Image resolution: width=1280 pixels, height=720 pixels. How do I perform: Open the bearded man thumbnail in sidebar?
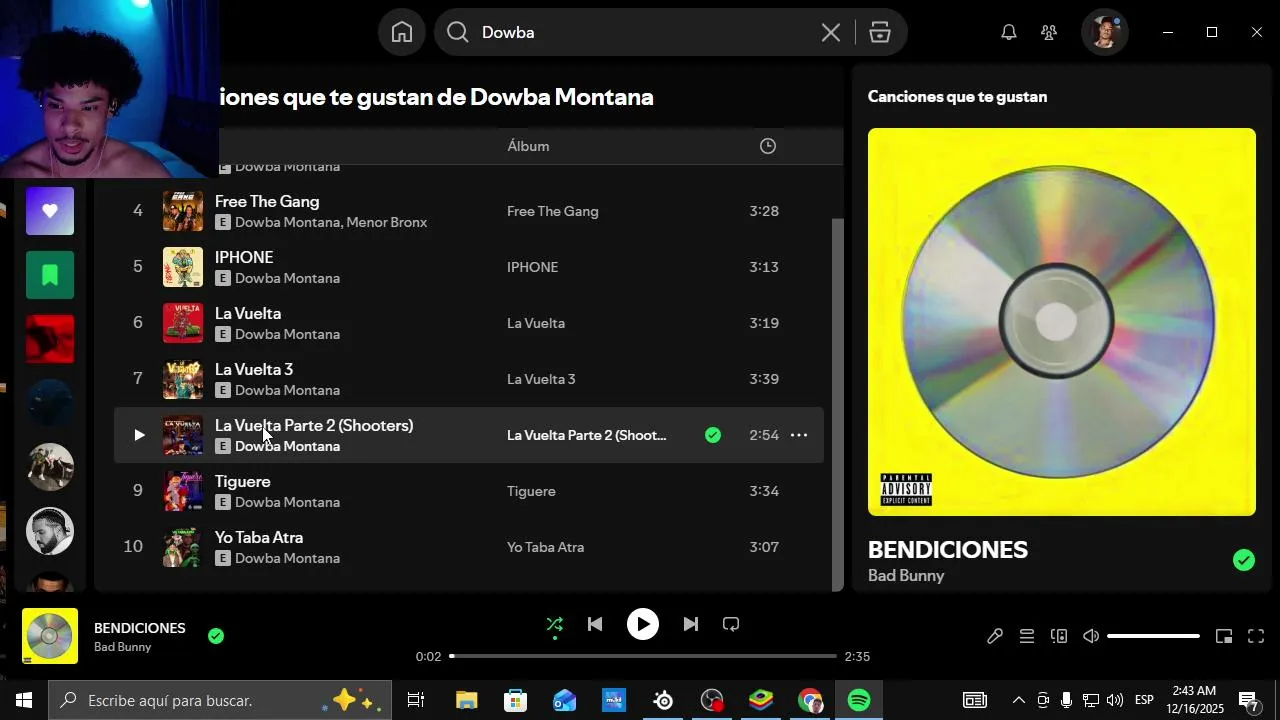pos(50,531)
